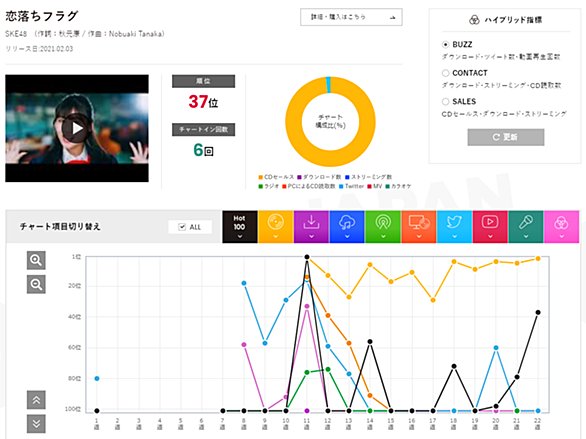Select the BUZZ hybrid indicator
586x439 pixels.
[445, 44]
